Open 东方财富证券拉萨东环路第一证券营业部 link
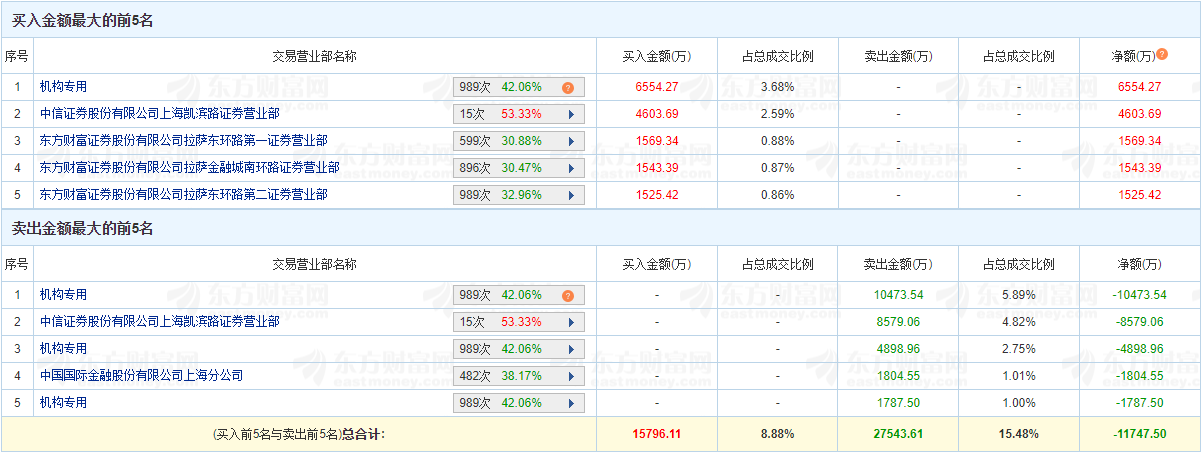This screenshot has width=1202, height=453. pyautogui.click(x=183, y=141)
